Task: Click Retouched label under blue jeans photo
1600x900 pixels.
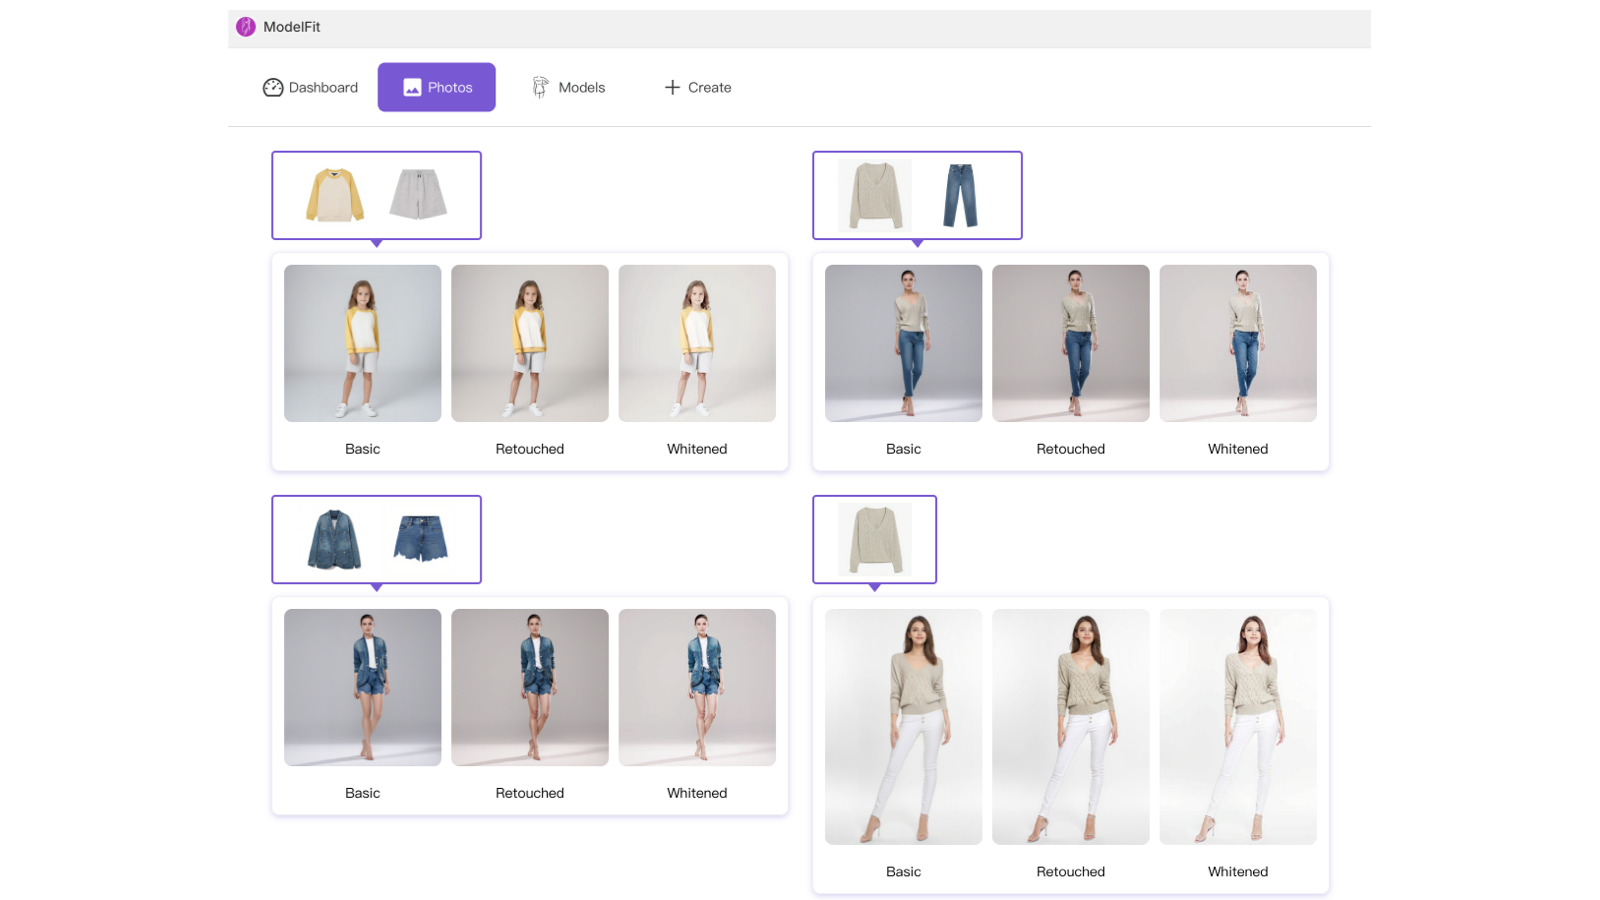Action: pyautogui.click(x=1070, y=449)
